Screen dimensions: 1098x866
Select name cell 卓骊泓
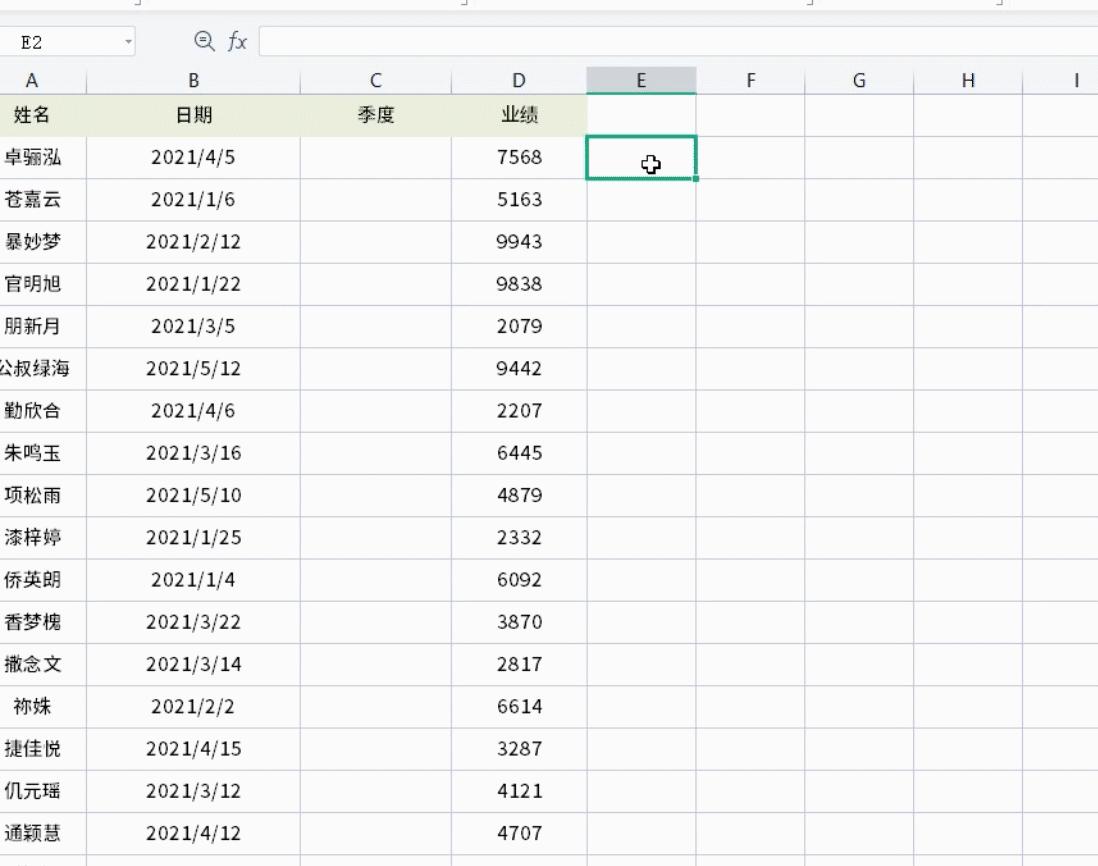(42, 158)
